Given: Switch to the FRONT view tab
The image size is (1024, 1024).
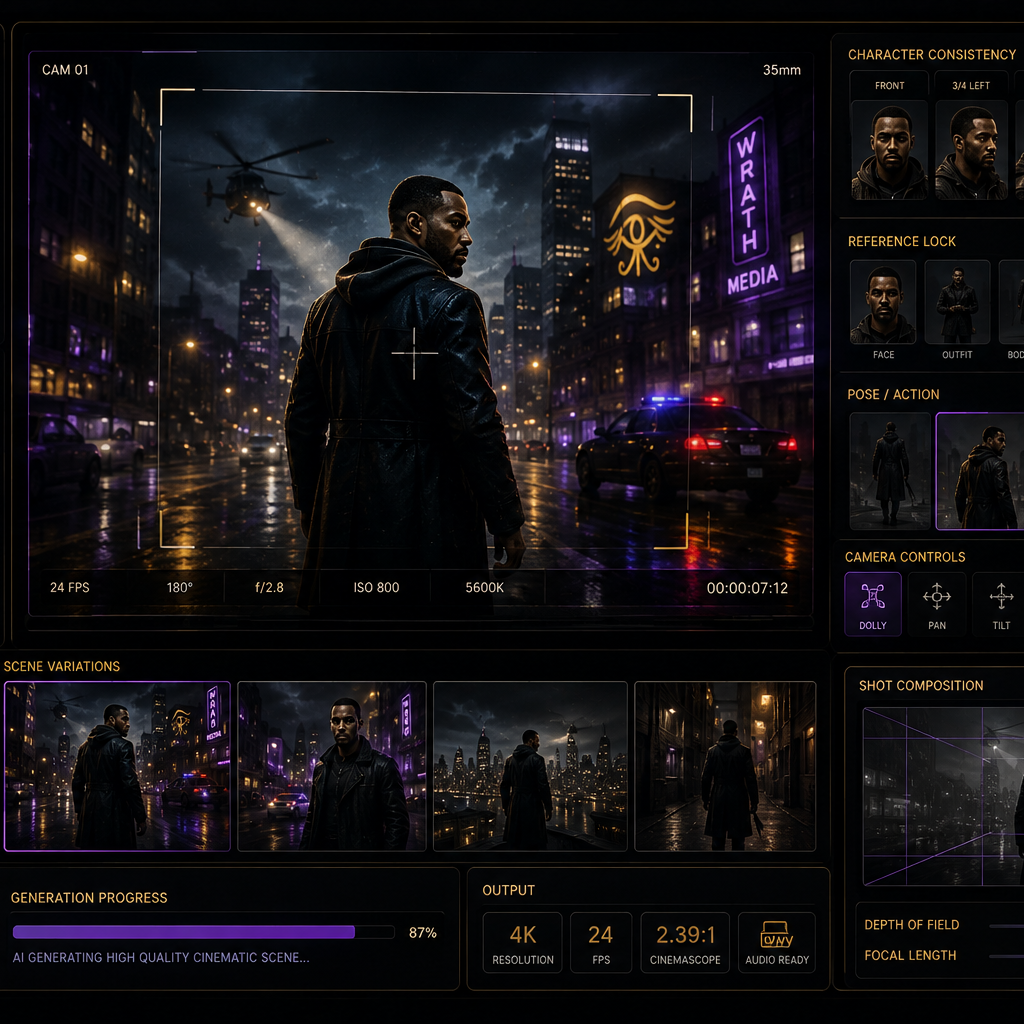Looking at the screenshot, I should (889, 86).
